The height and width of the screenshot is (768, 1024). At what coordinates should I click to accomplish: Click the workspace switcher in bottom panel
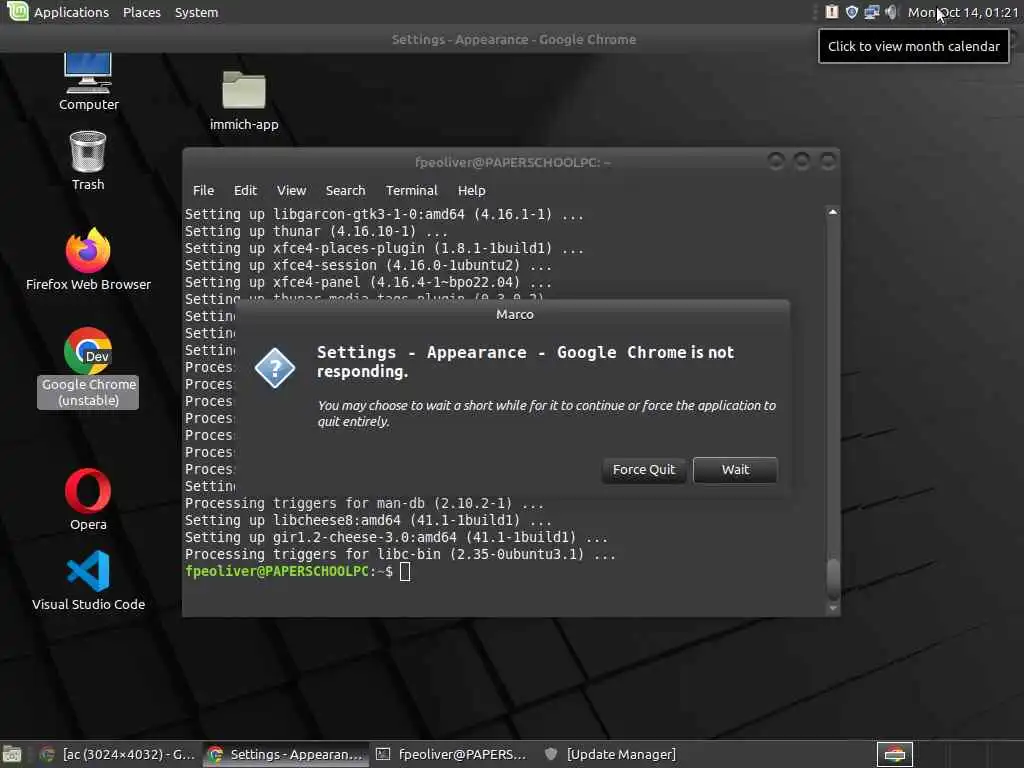tap(894, 754)
